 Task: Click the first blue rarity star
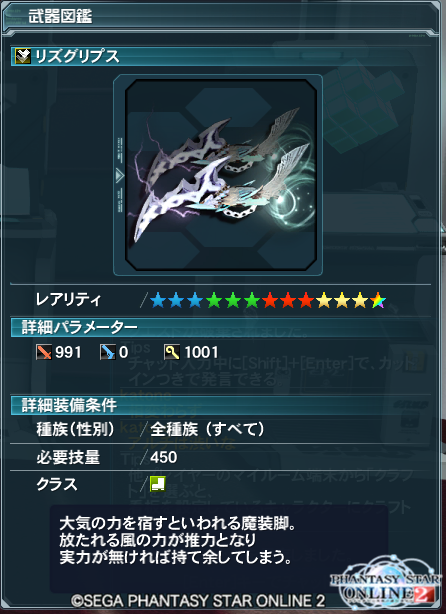click(158, 301)
